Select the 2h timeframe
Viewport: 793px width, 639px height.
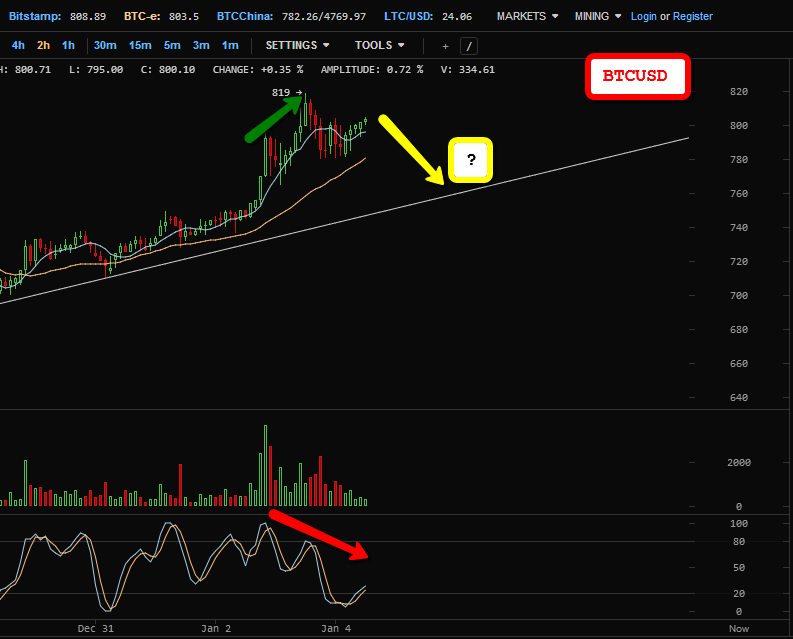pyautogui.click(x=43, y=46)
